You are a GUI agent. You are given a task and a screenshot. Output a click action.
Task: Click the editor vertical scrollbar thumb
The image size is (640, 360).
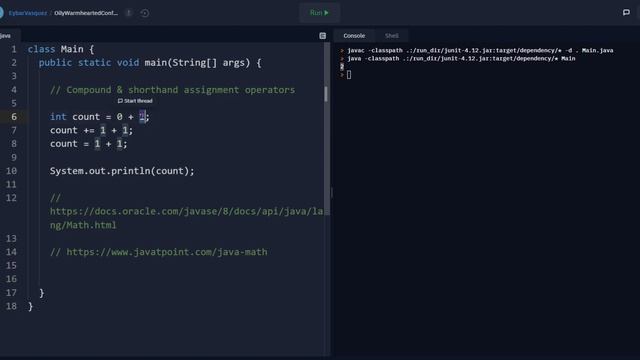326,94
